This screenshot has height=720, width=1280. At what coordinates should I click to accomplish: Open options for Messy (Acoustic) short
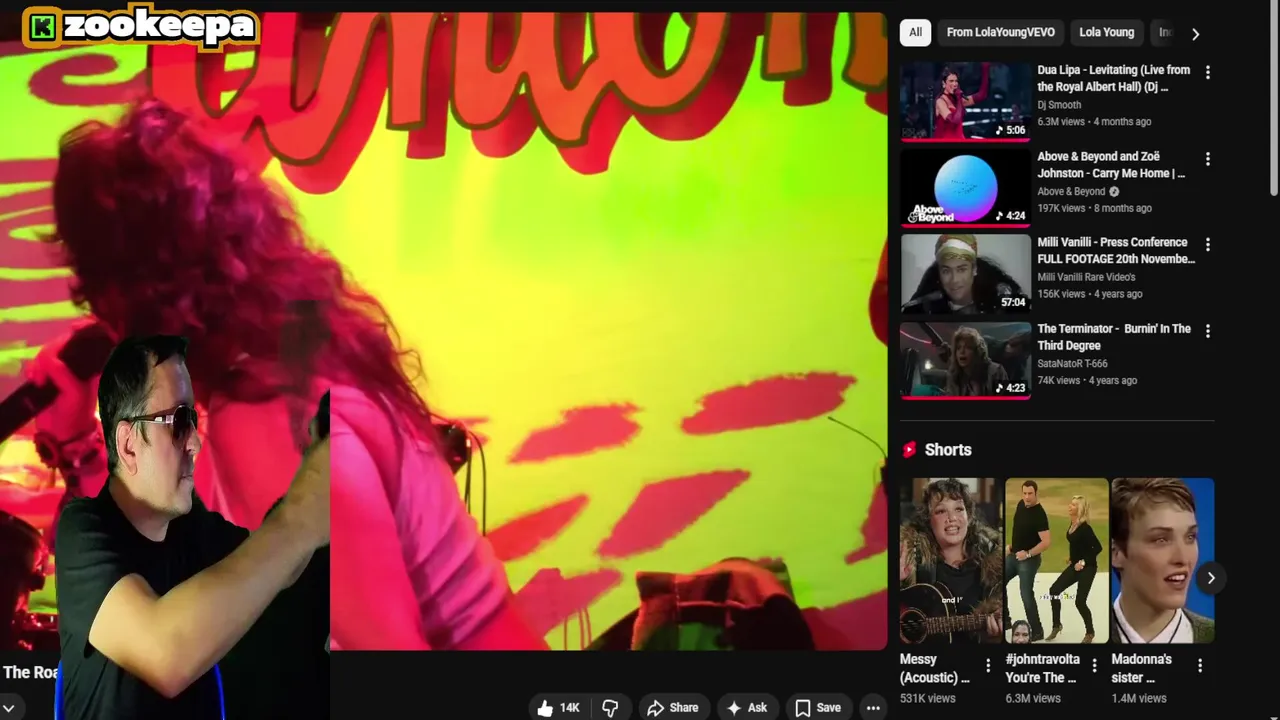988,666
